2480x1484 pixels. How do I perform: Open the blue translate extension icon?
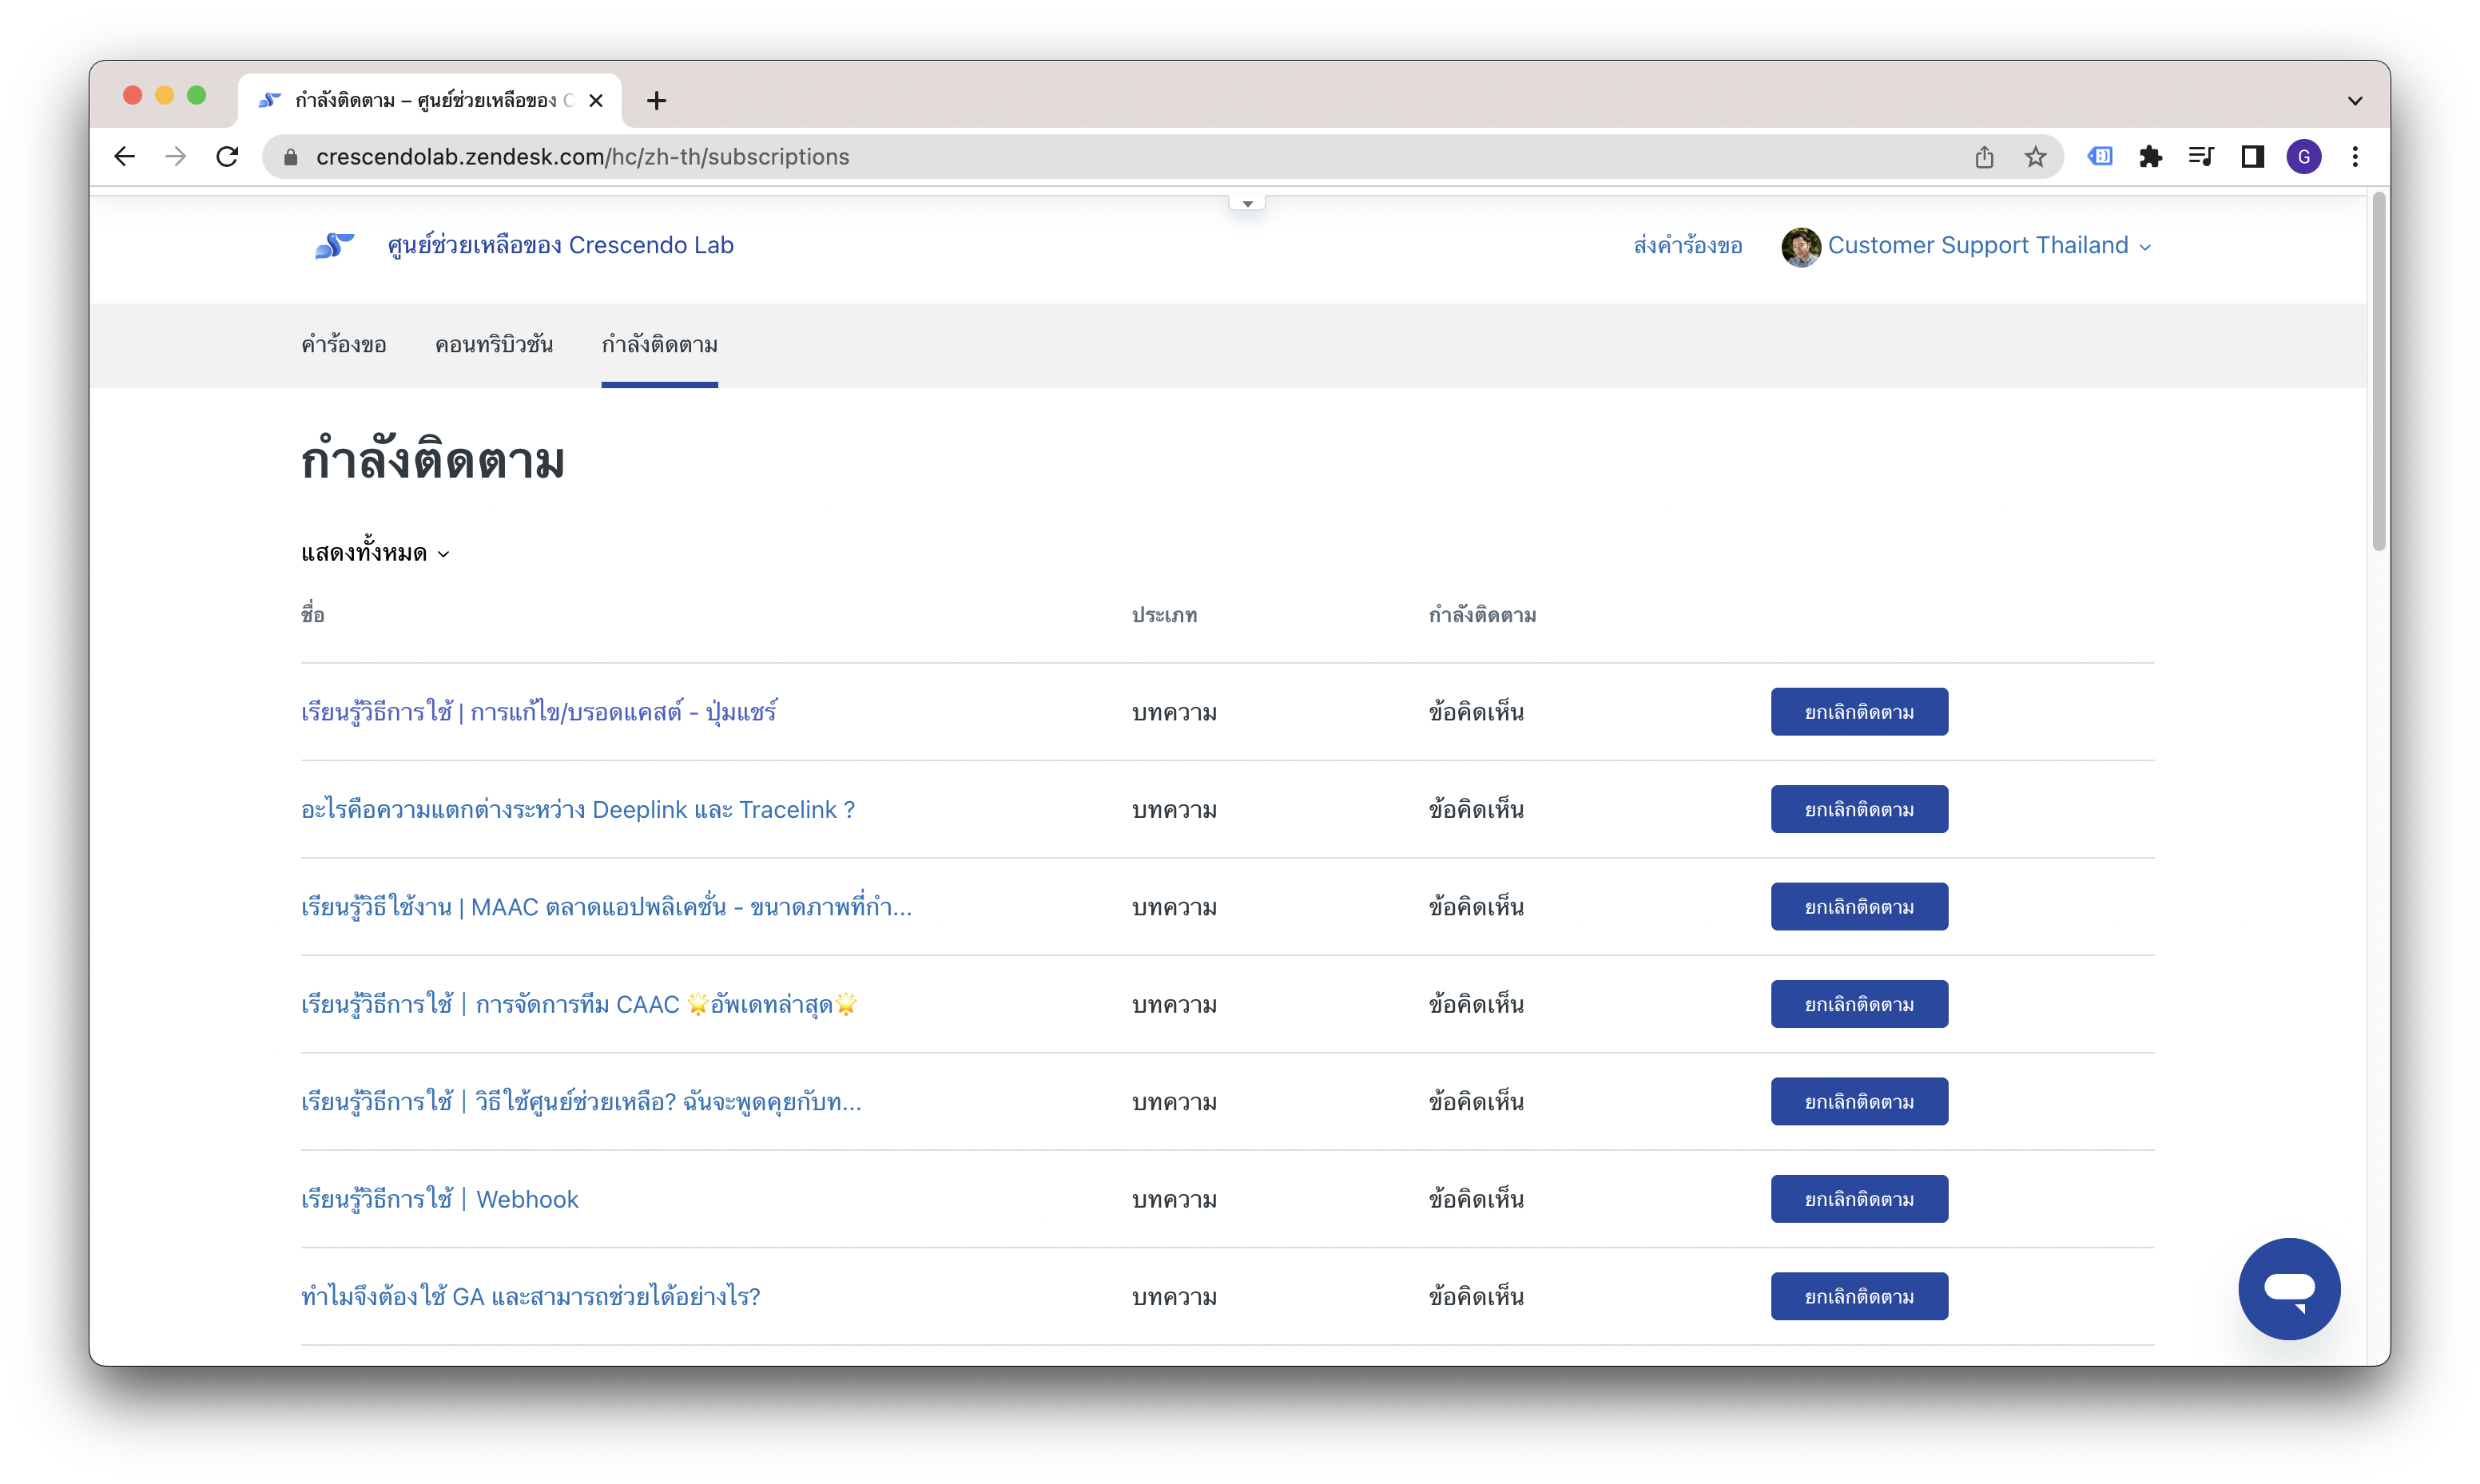2101,157
